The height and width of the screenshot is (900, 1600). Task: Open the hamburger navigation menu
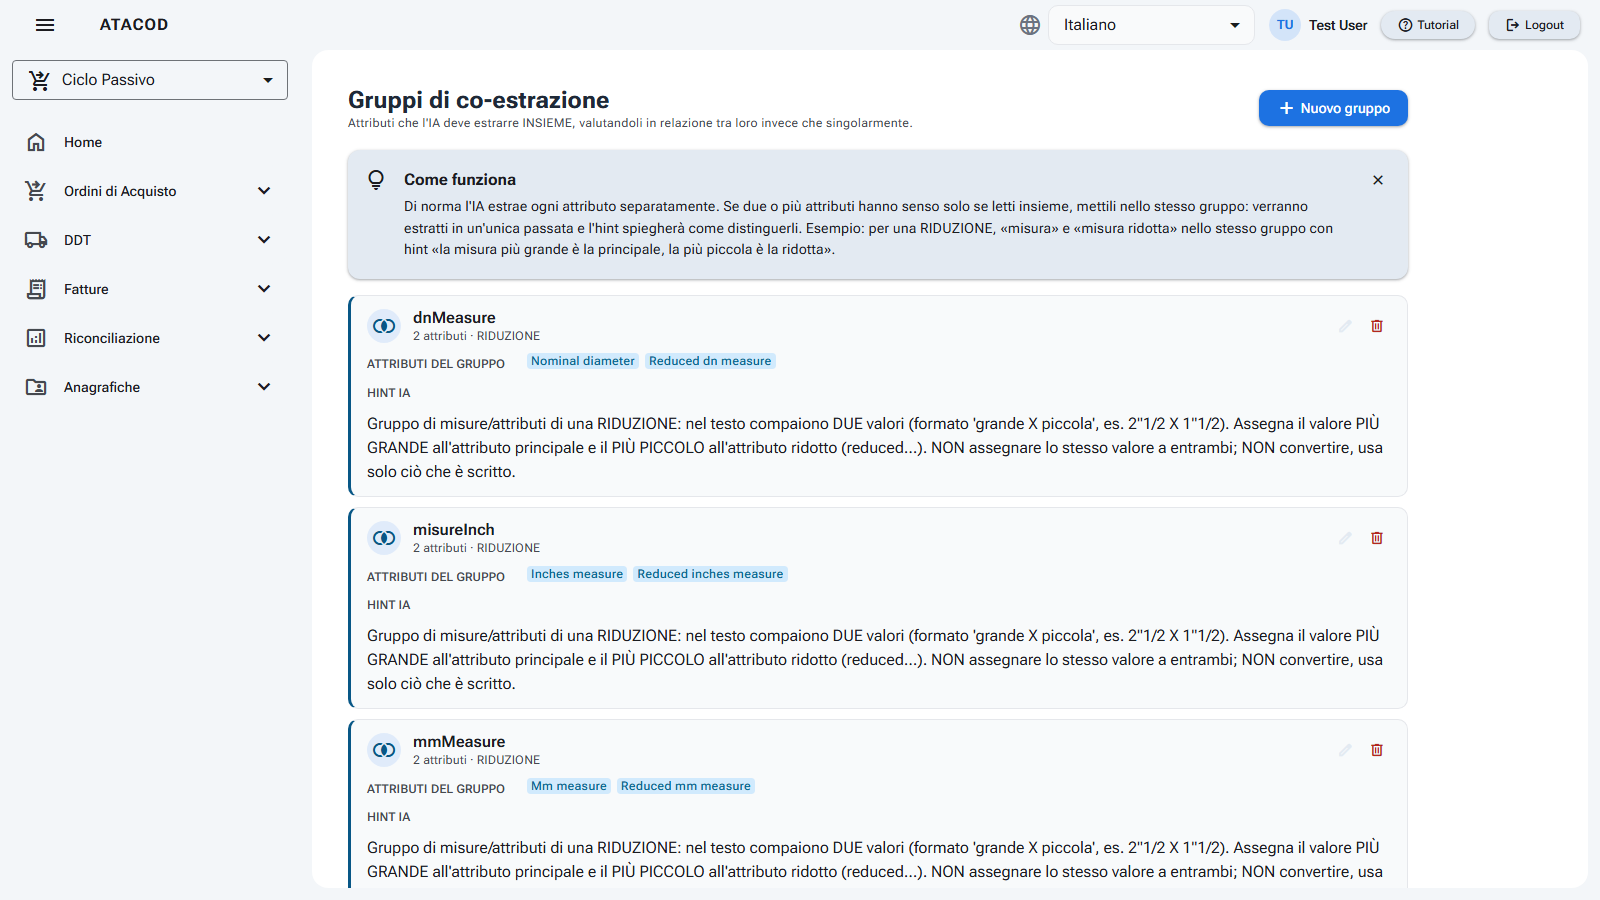[45, 25]
